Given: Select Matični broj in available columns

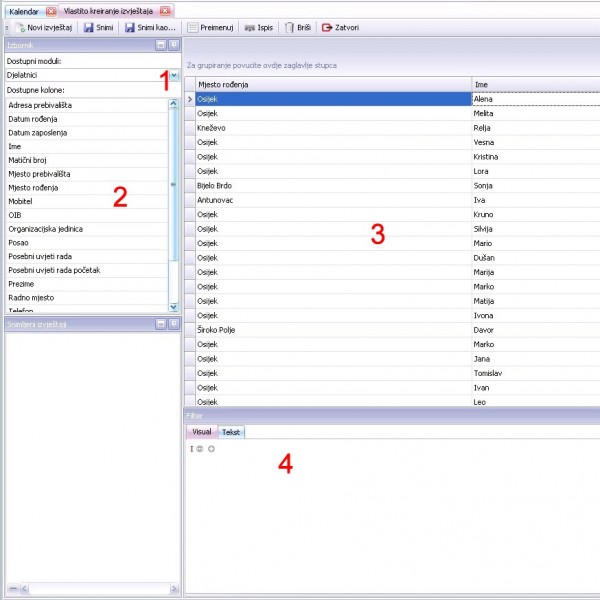Looking at the screenshot, I should 87,160.
